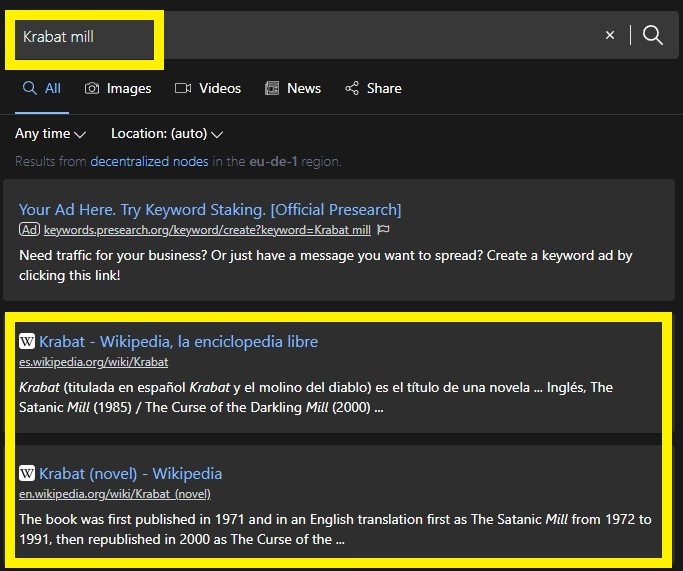Viewport: 683px width, 571px height.
Task: Switch to the Images tab
Action: point(118,88)
